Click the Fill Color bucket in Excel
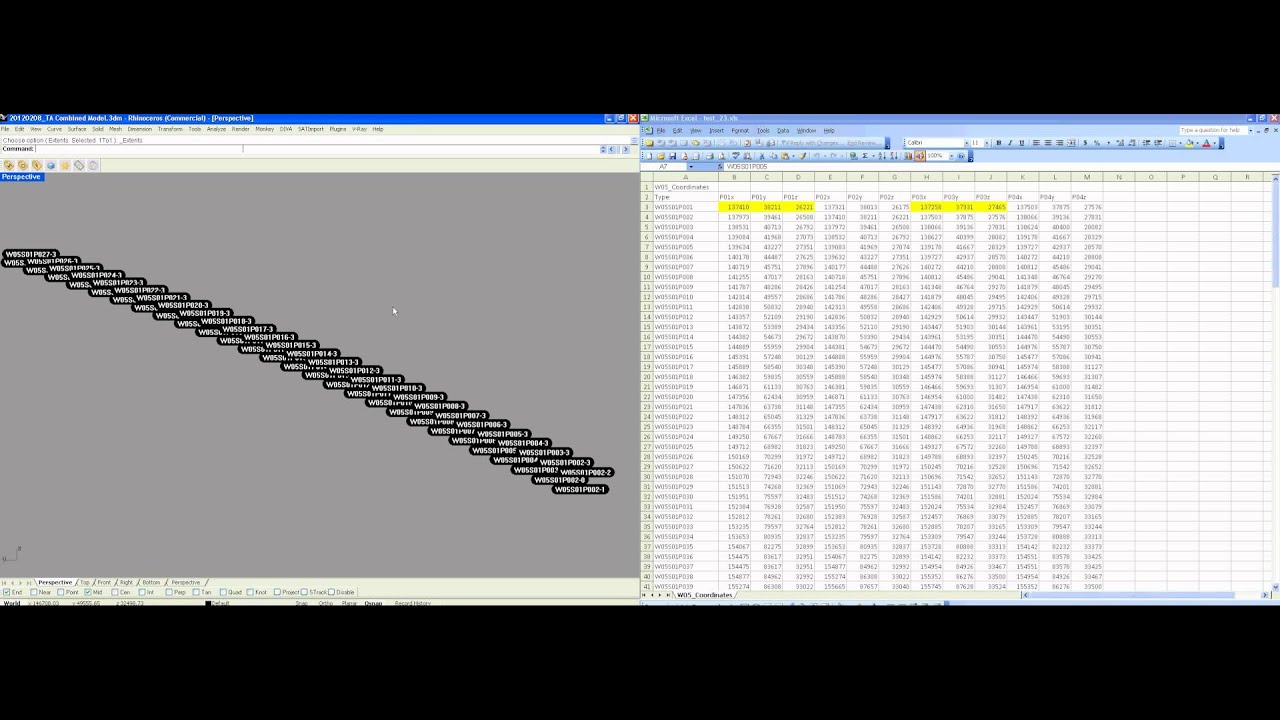The height and width of the screenshot is (720, 1280). pos(1189,143)
